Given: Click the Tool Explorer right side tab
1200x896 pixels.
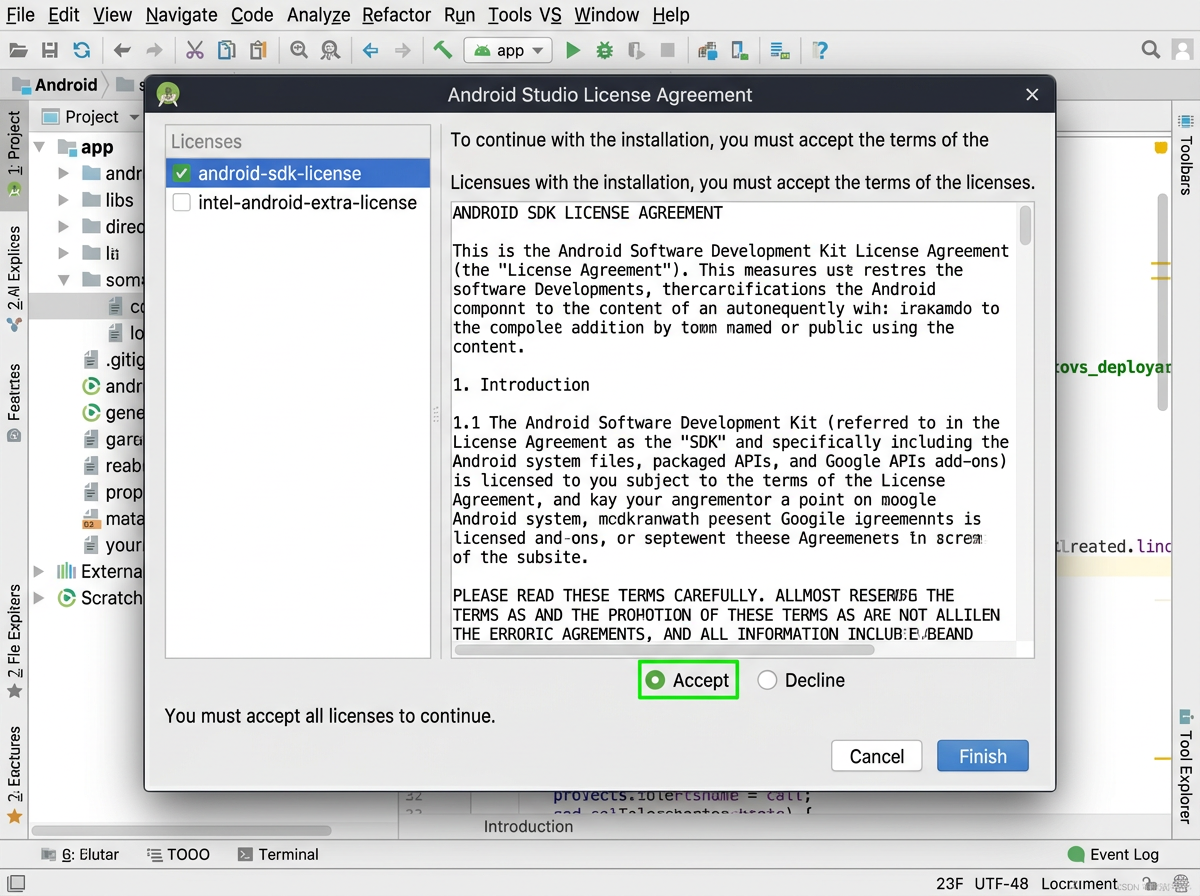Looking at the screenshot, I should coord(1186,765).
